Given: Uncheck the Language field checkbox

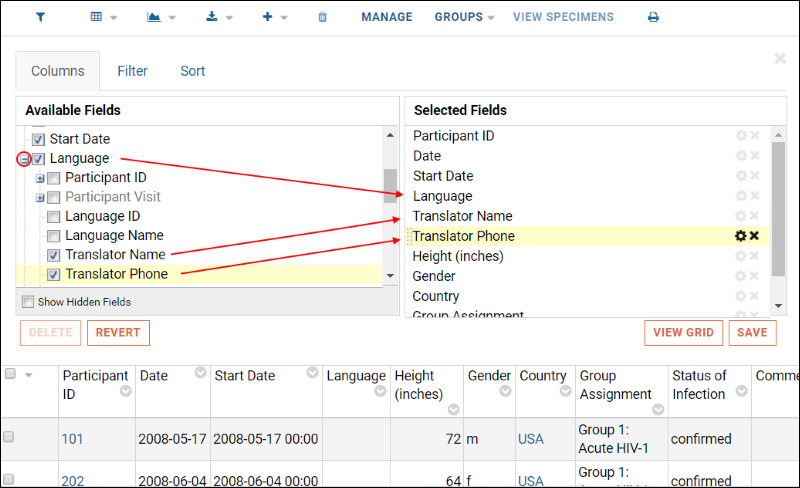Looking at the screenshot, I should pos(38,159).
